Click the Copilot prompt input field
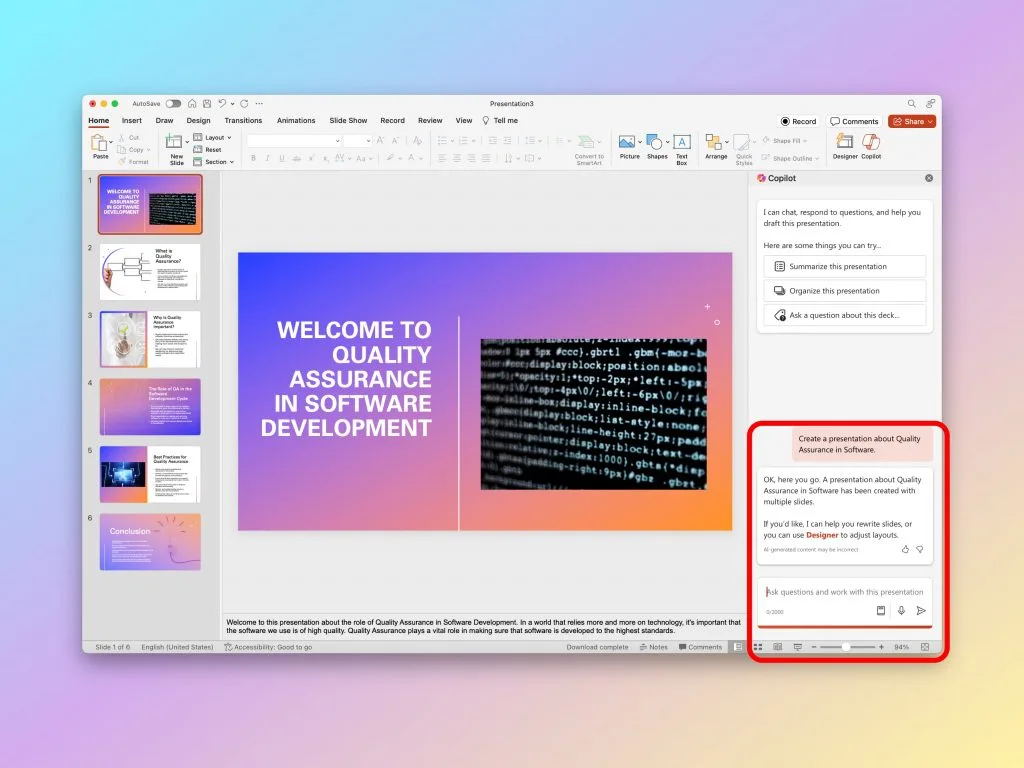Viewport: 1024px width, 768px height. tap(844, 592)
